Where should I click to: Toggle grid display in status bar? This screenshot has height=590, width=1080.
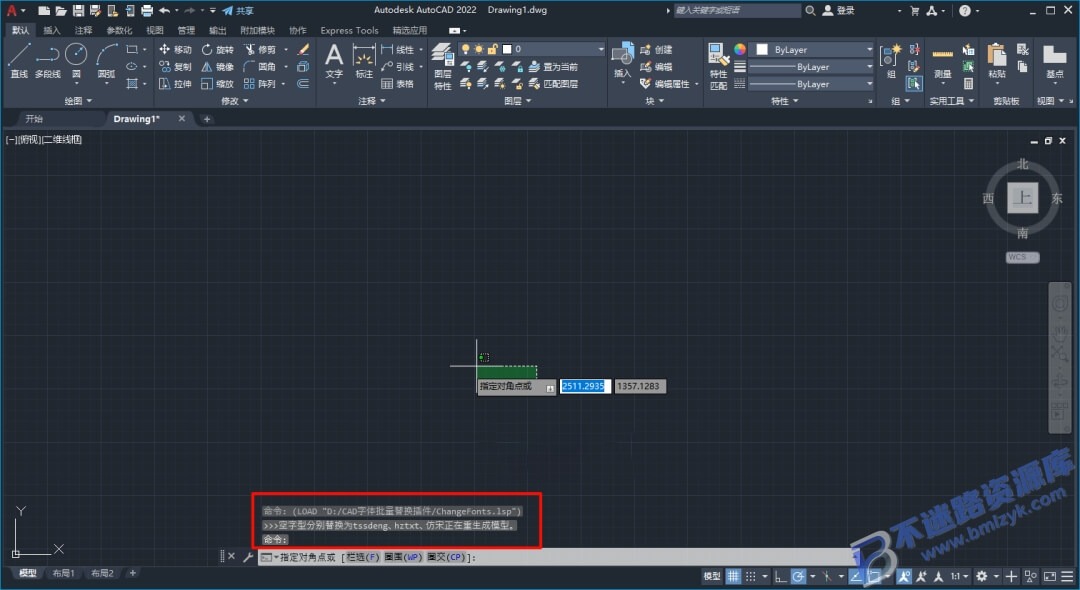click(x=734, y=576)
